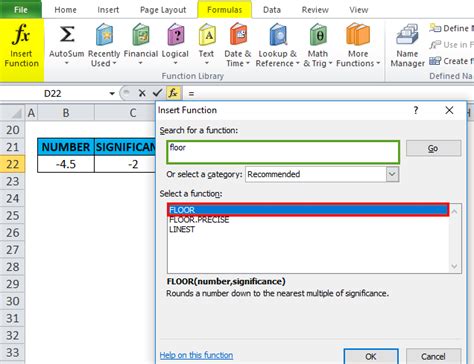
Task: Click the Cancel button
Action: tap(433, 356)
